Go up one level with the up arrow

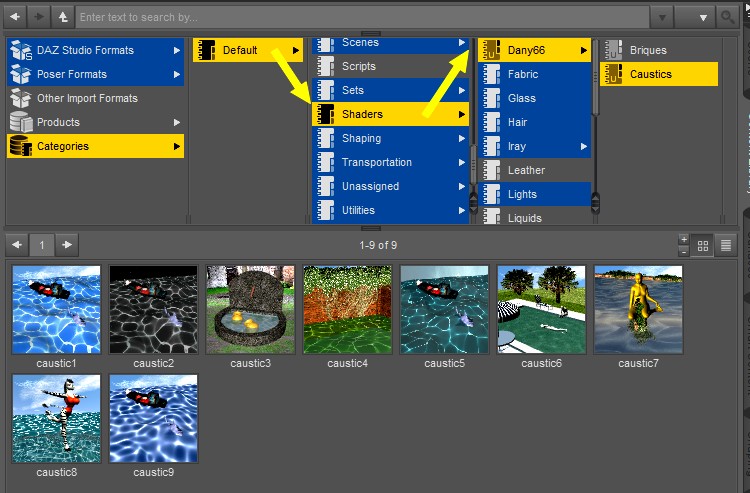63,17
